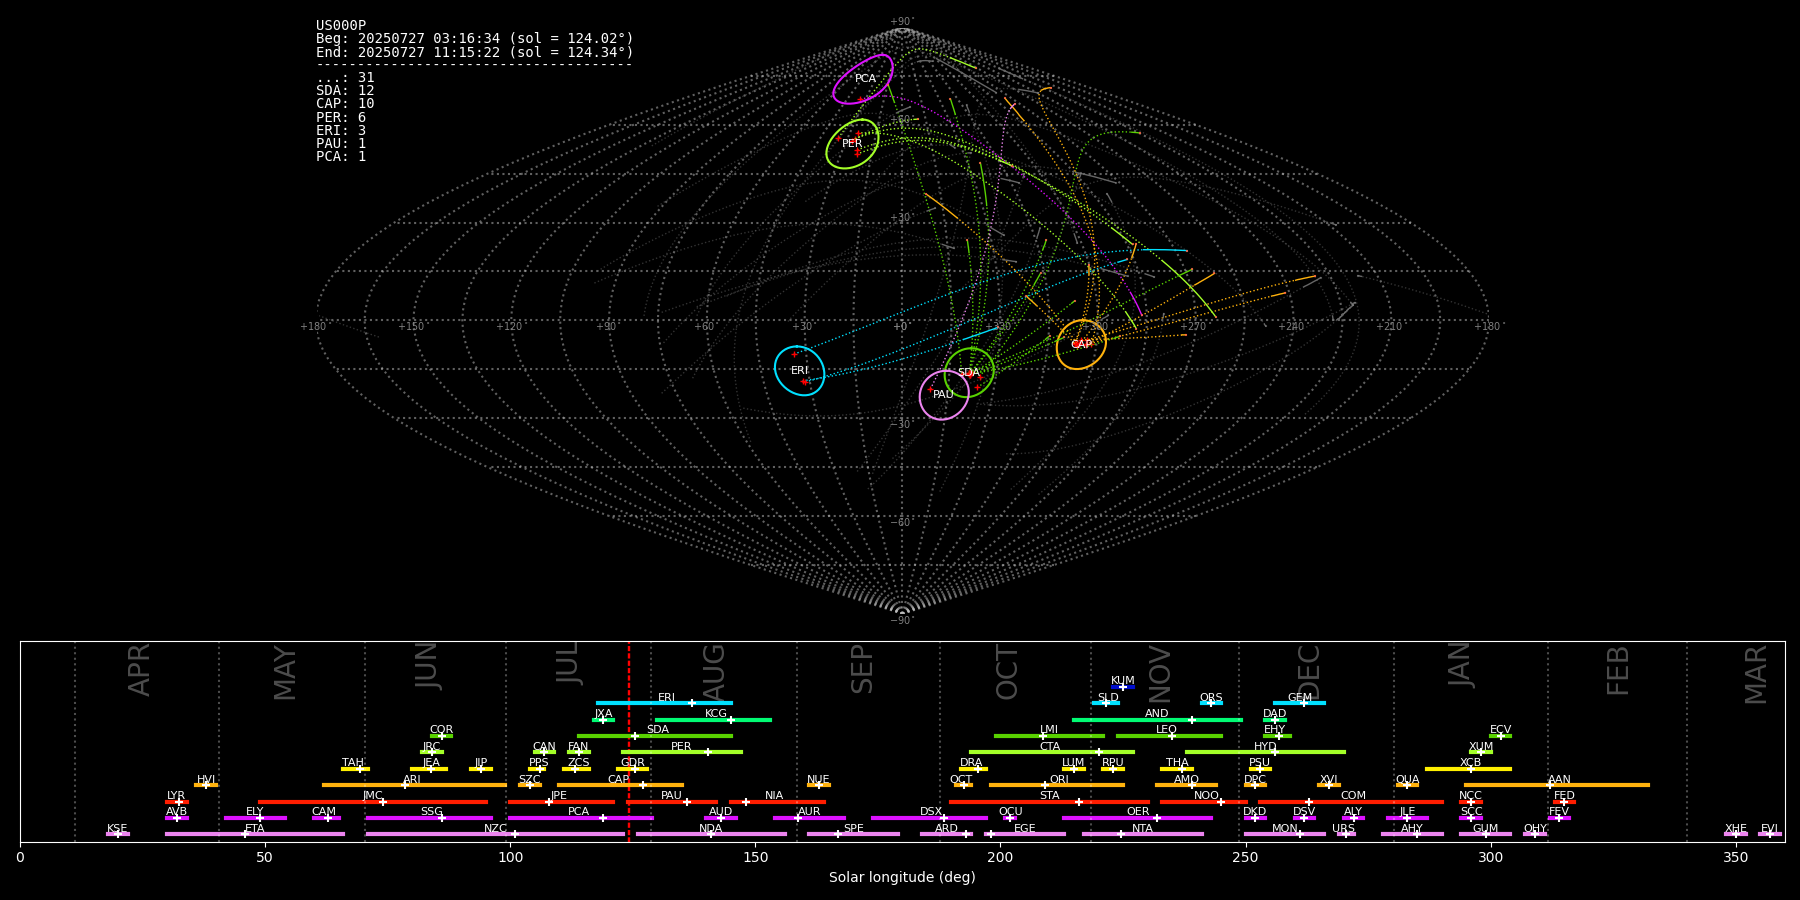Viewport: 1800px width, 900px height.
Task: Click the orange CAP activity bar in timeline
Action: click(620, 785)
